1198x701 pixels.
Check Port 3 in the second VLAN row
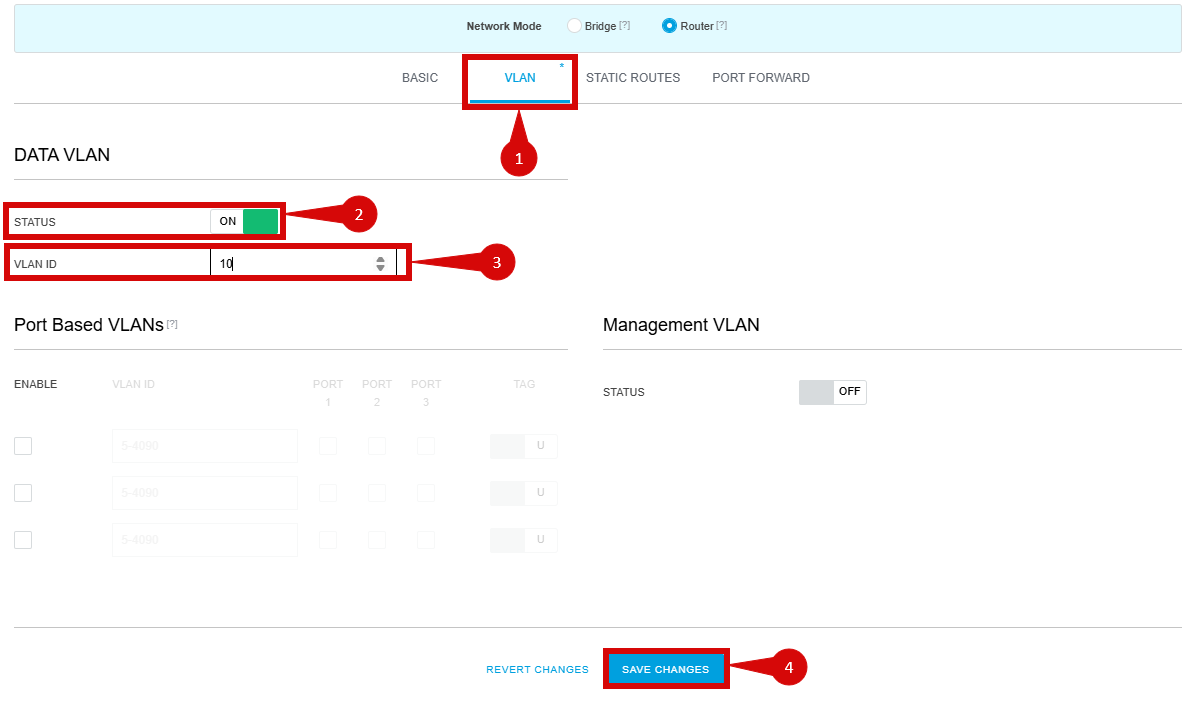pos(426,493)
